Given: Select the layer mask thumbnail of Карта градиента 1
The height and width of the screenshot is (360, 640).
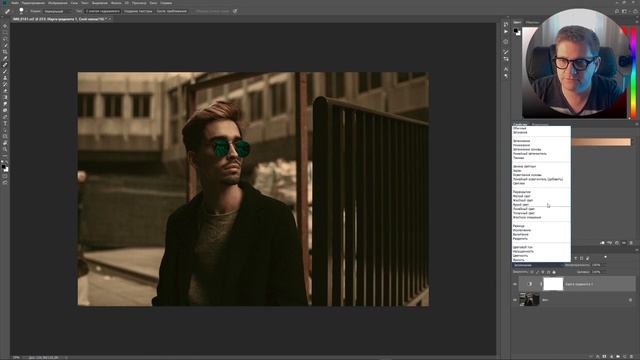Looking at the screenshot, I should 553,284.
